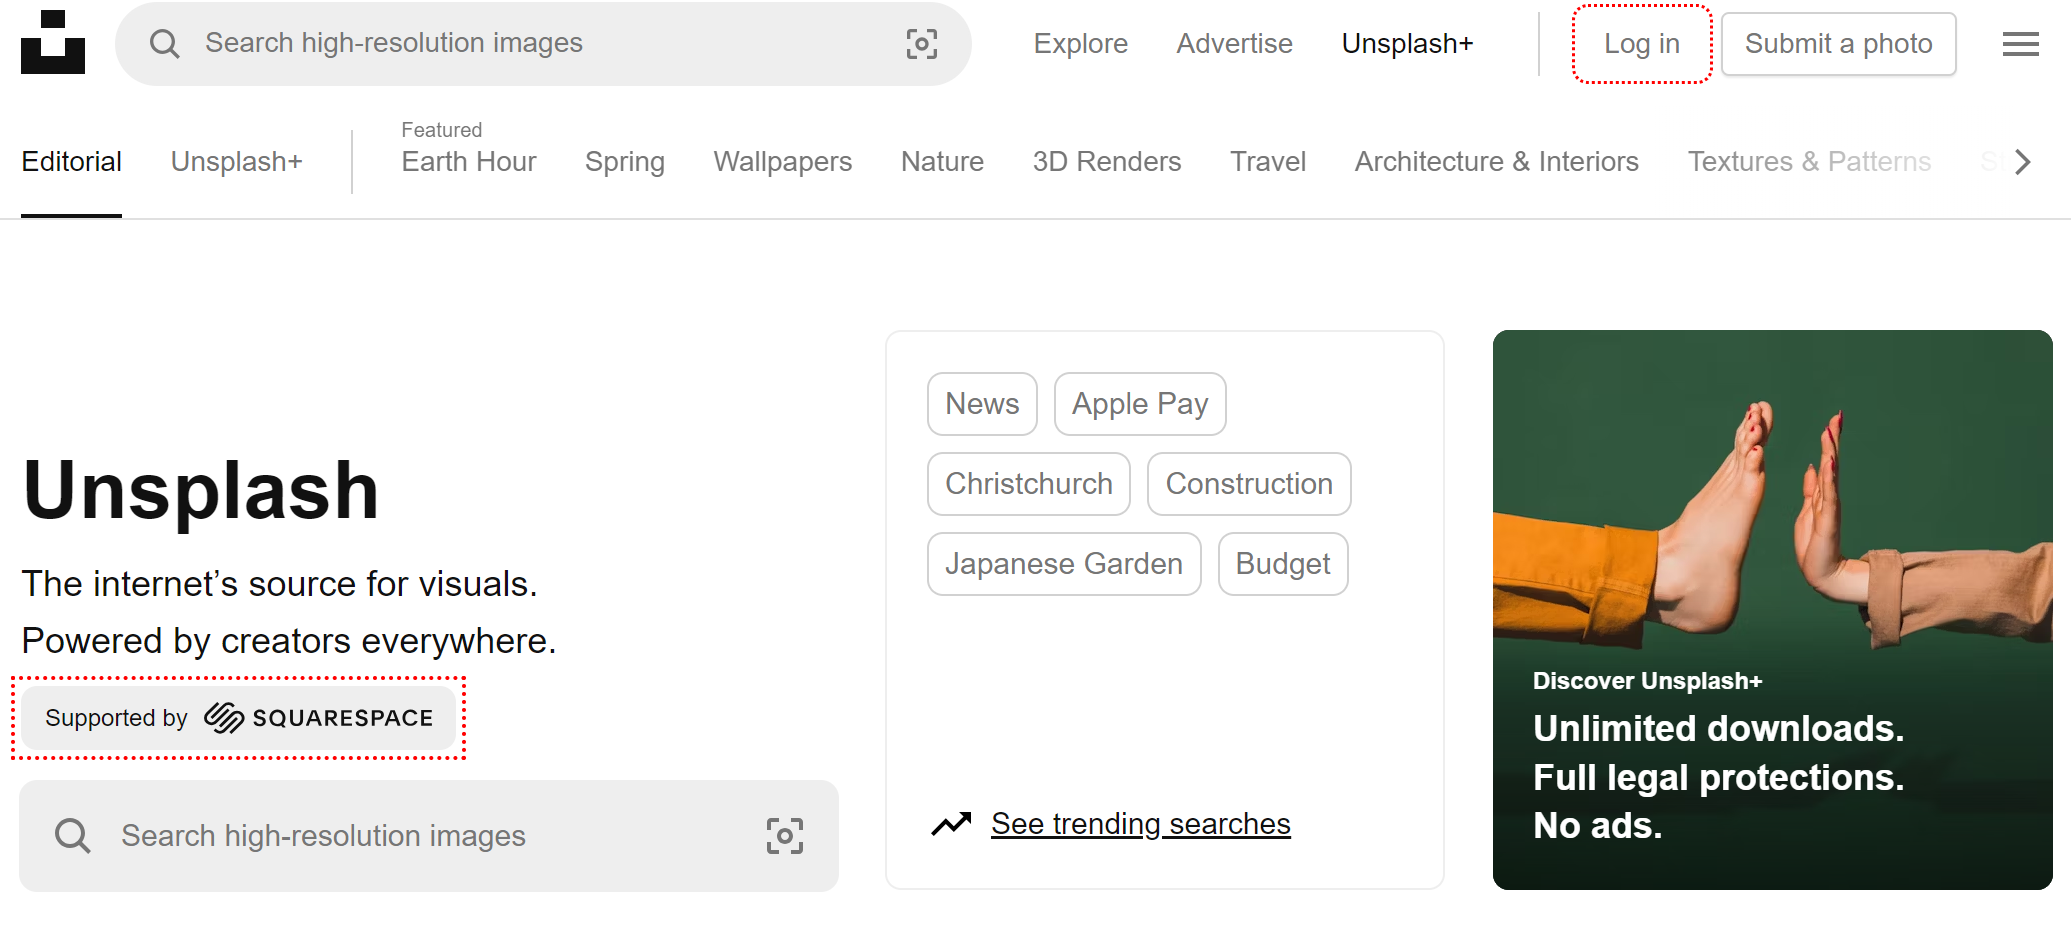The height and width of the screenshot is (943, 2071).
Task: Click the magnifier icon in top search bar
Action: pos(164,44)
